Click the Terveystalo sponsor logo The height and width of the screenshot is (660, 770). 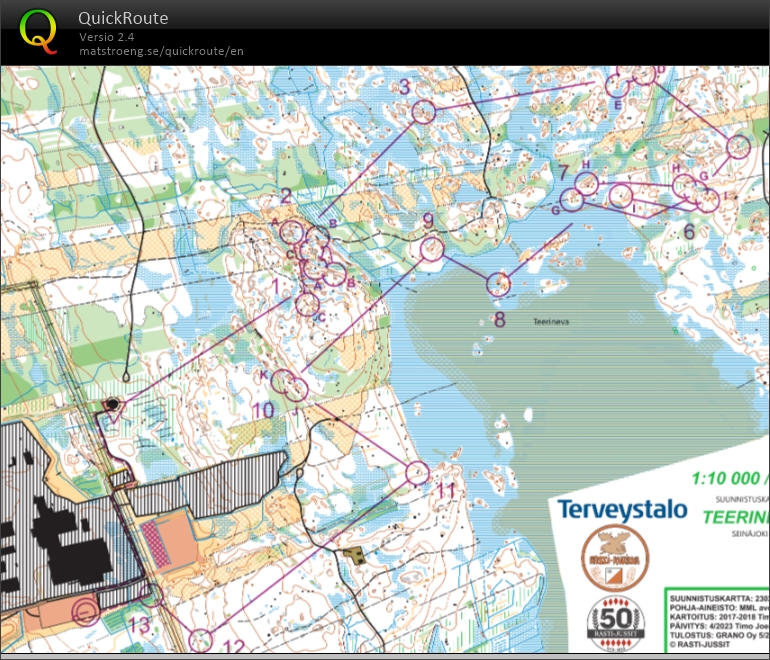tap(622, 509)
